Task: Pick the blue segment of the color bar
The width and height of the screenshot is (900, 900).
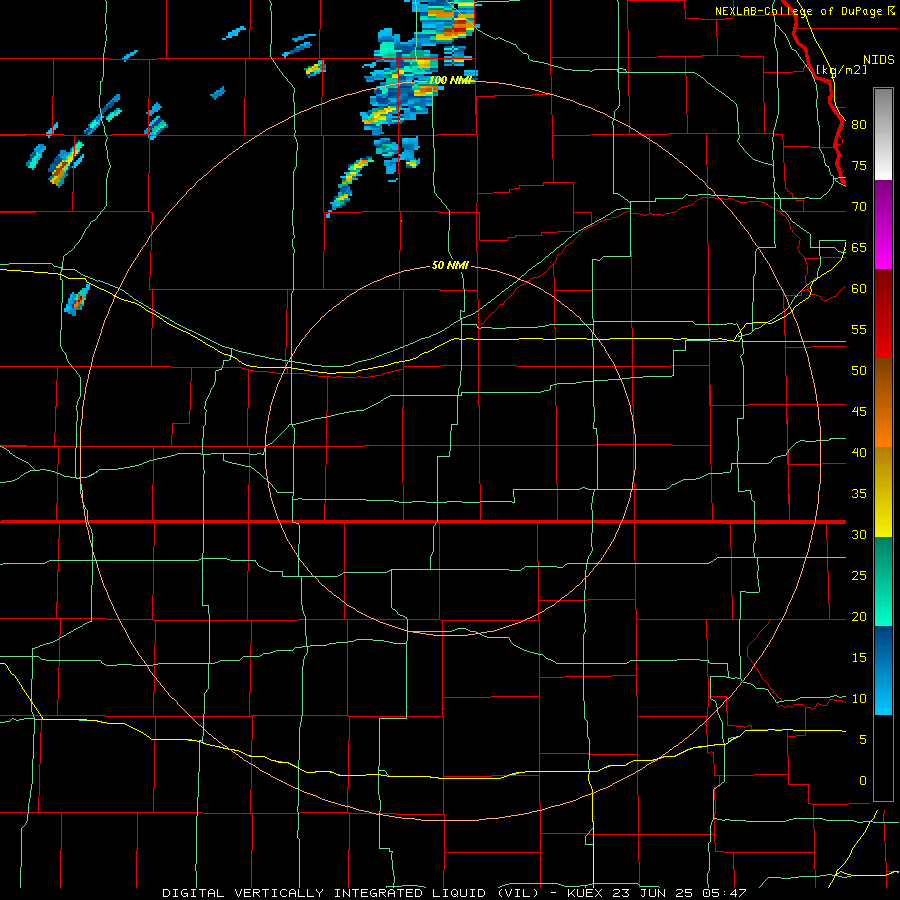Action: (x=883, y=670)
